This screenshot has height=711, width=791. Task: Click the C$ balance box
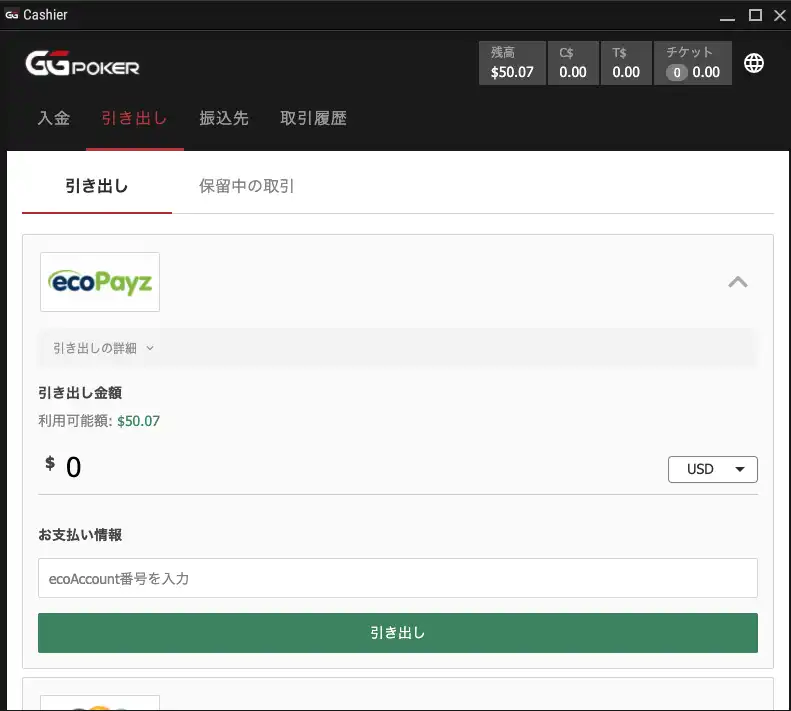(x=573, y=63)
